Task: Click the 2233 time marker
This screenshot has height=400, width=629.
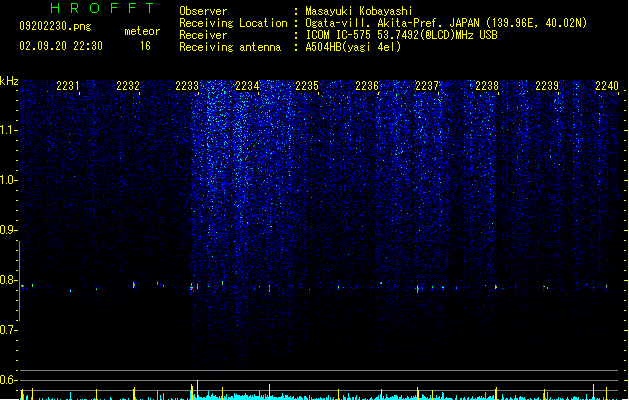Action: (187, 85)
